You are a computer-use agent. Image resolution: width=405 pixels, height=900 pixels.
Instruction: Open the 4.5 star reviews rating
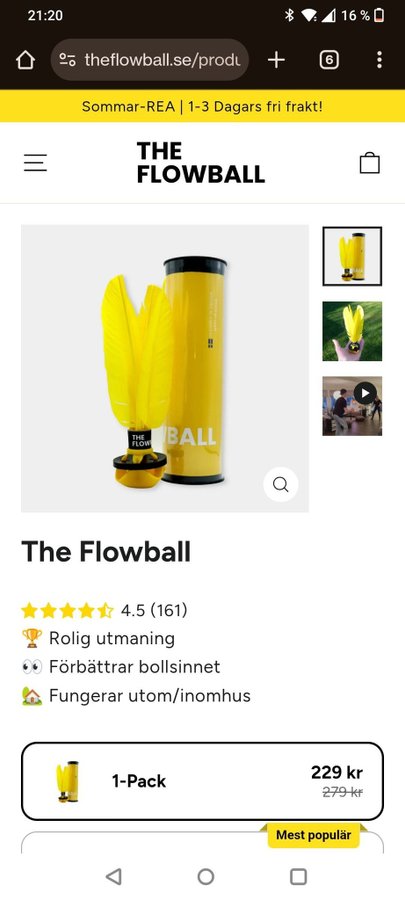click(104, 610)
